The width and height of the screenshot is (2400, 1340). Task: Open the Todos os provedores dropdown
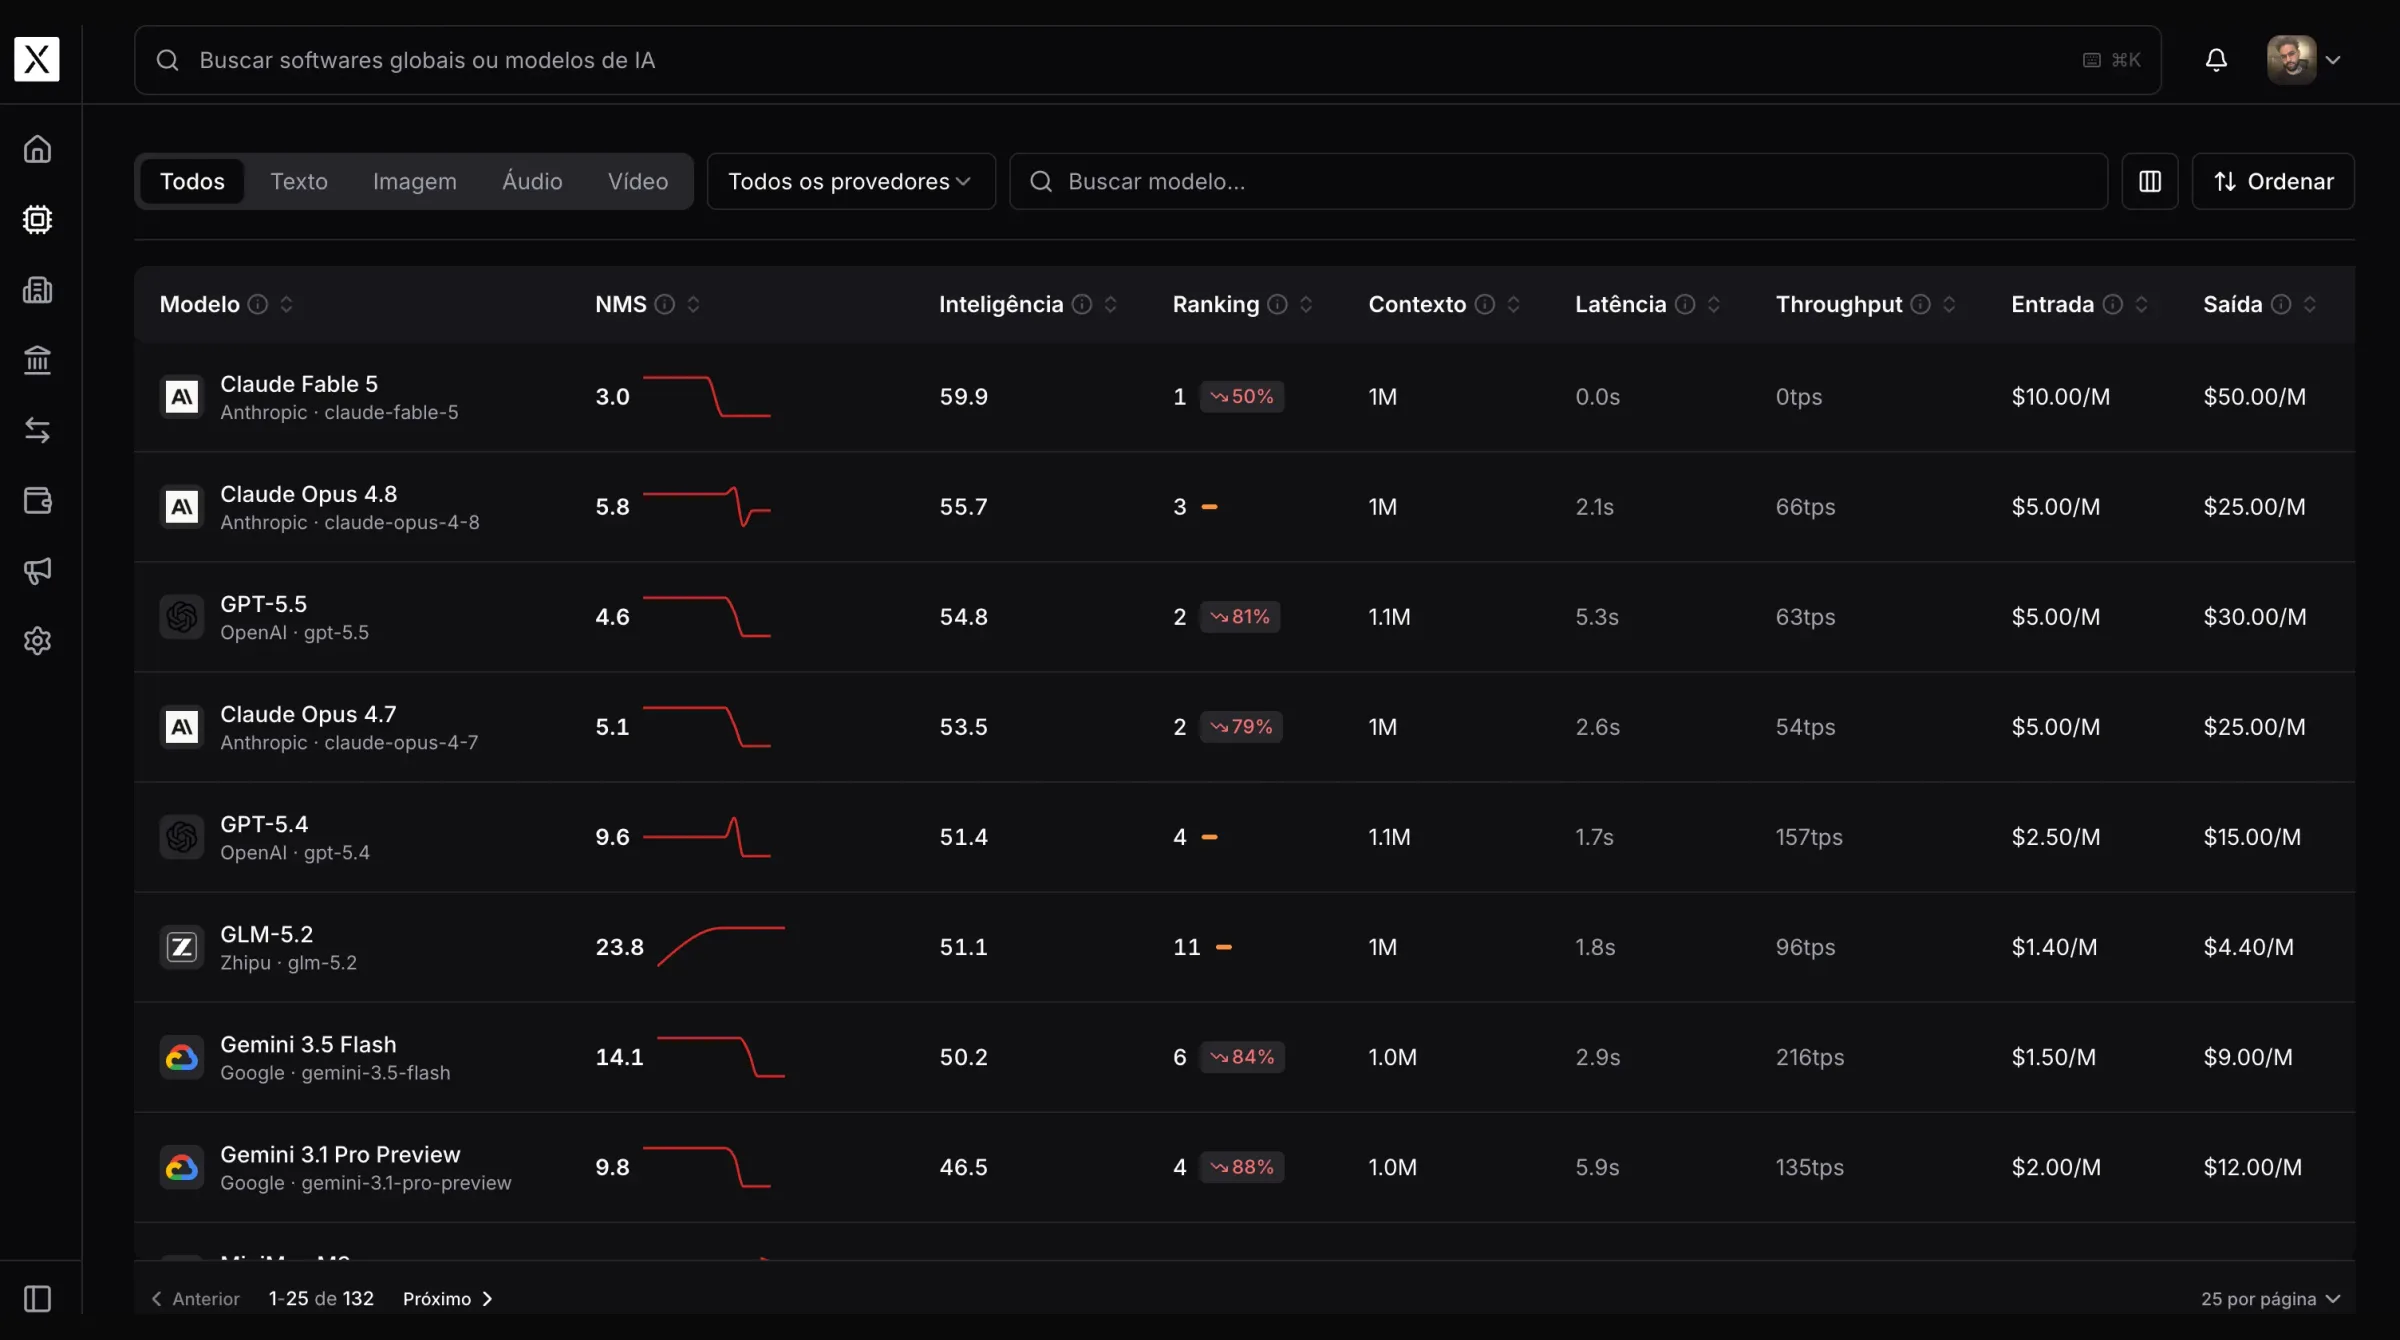[851, 181]
